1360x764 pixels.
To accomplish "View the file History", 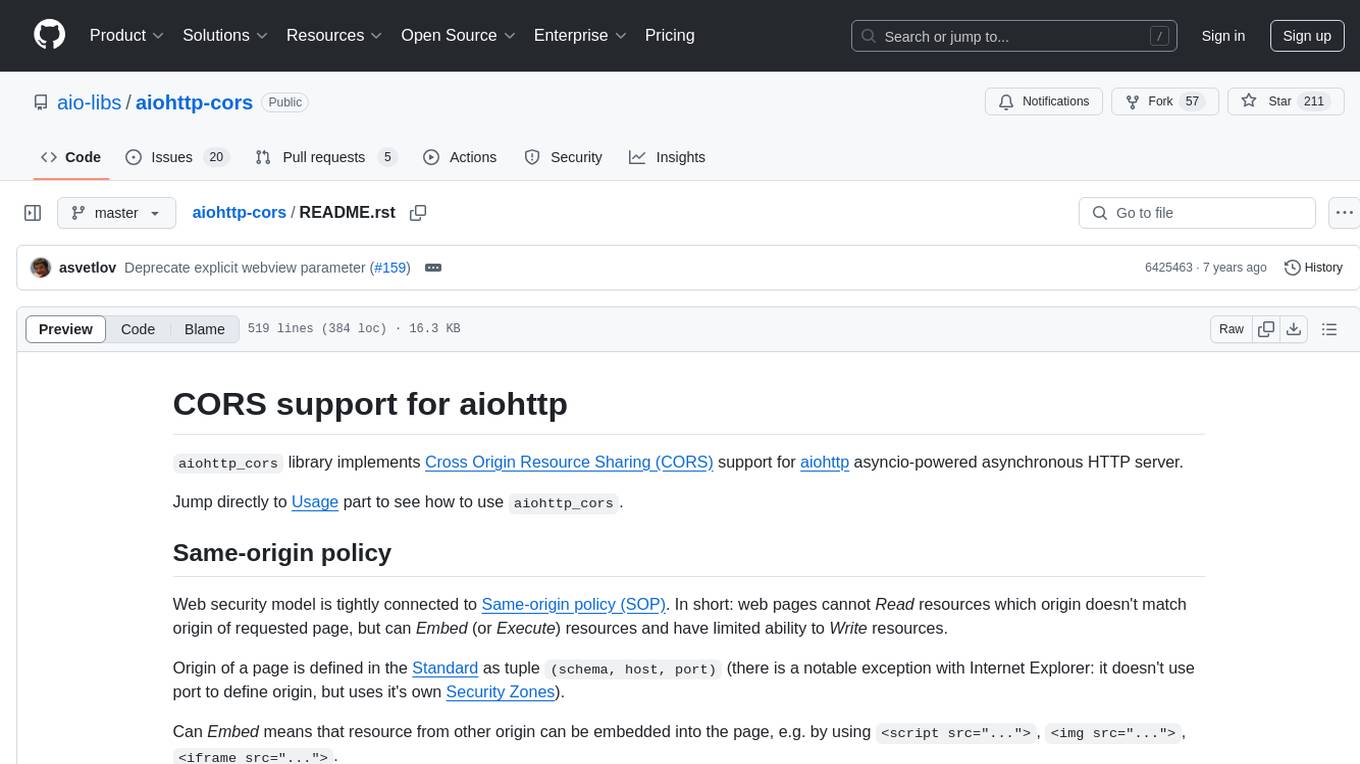I will [x=1313, y=267].
